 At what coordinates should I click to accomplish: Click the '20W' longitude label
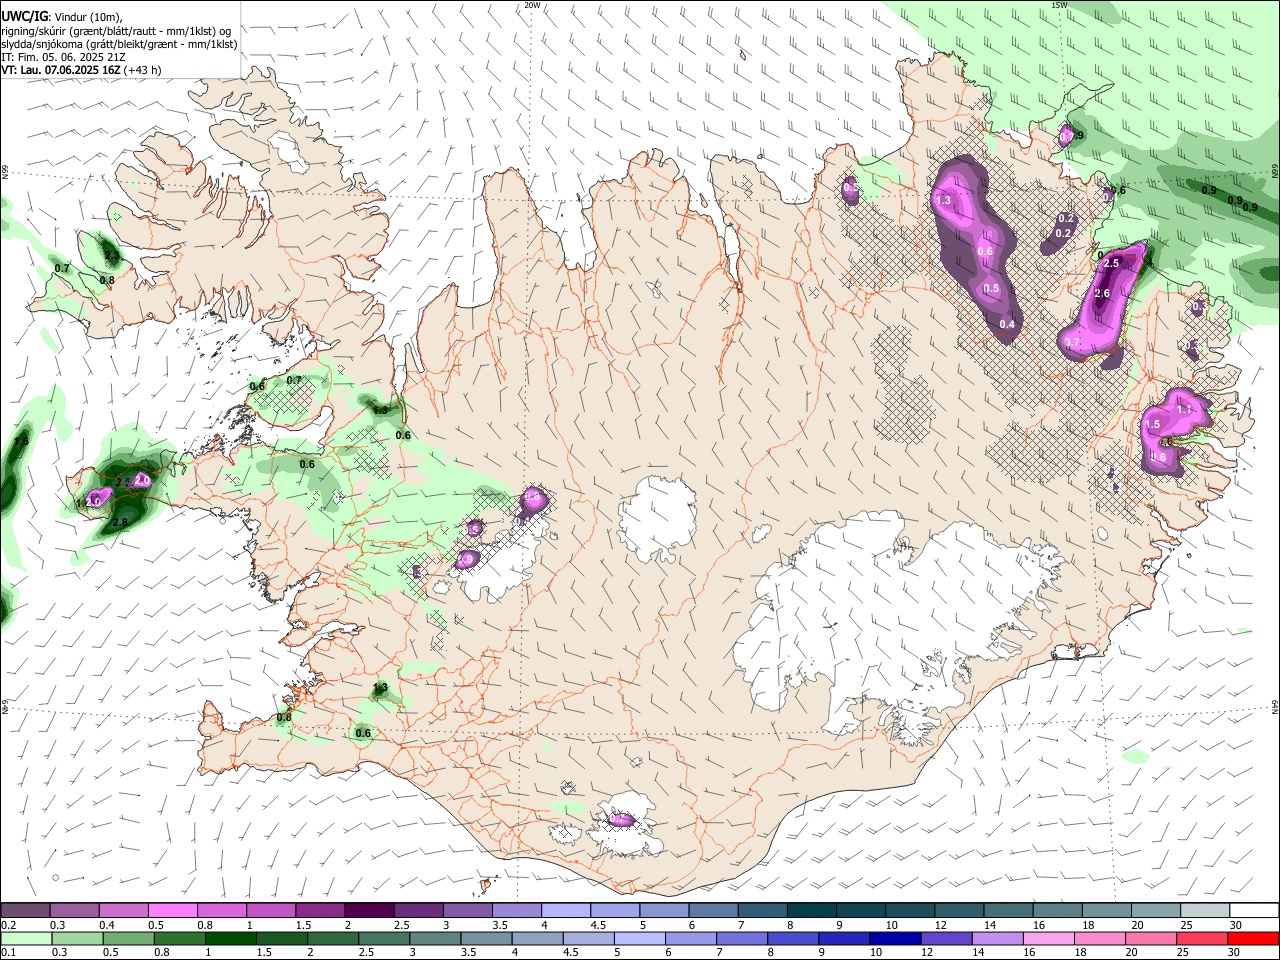coord(532,5)
